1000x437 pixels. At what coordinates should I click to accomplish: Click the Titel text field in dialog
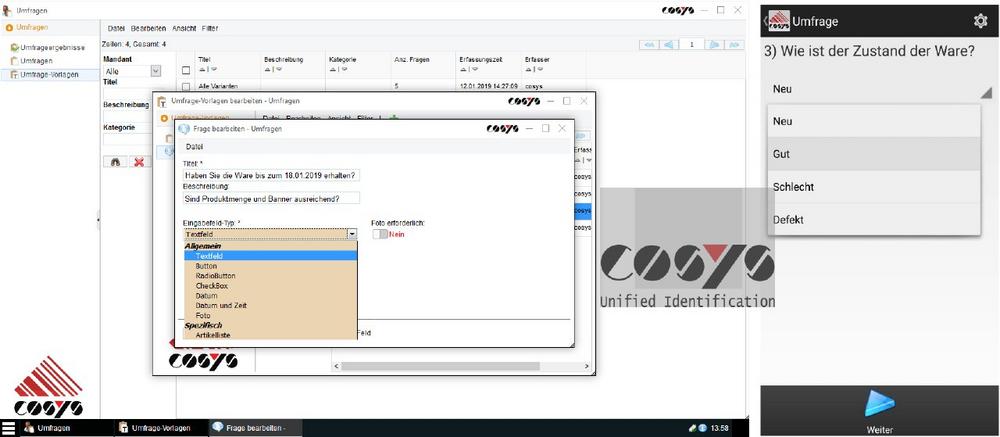[271, 175]
